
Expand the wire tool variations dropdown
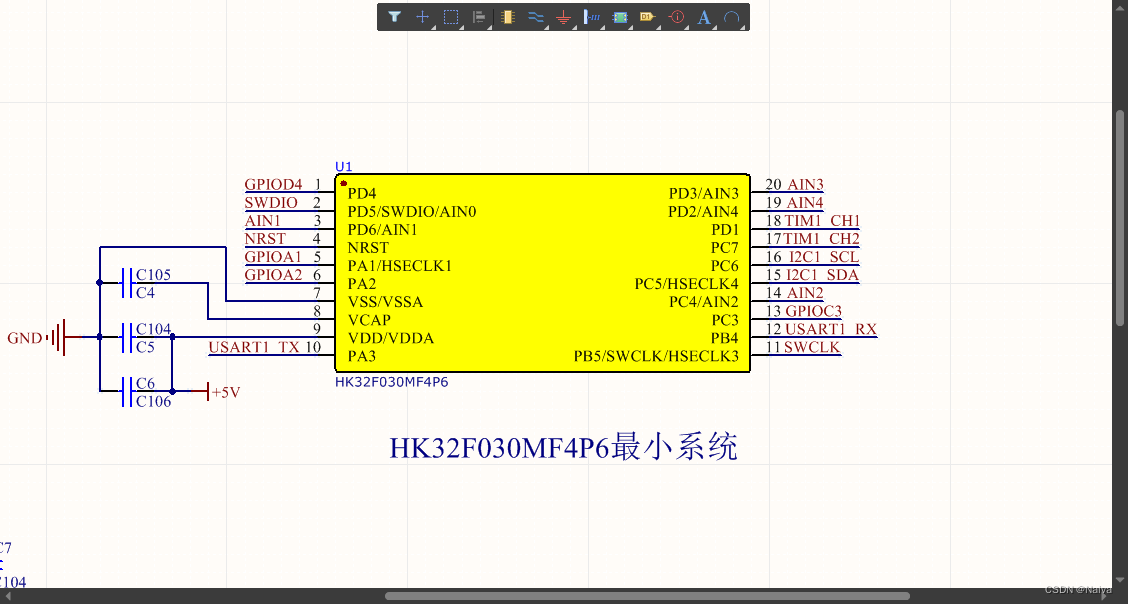[545, 27]
